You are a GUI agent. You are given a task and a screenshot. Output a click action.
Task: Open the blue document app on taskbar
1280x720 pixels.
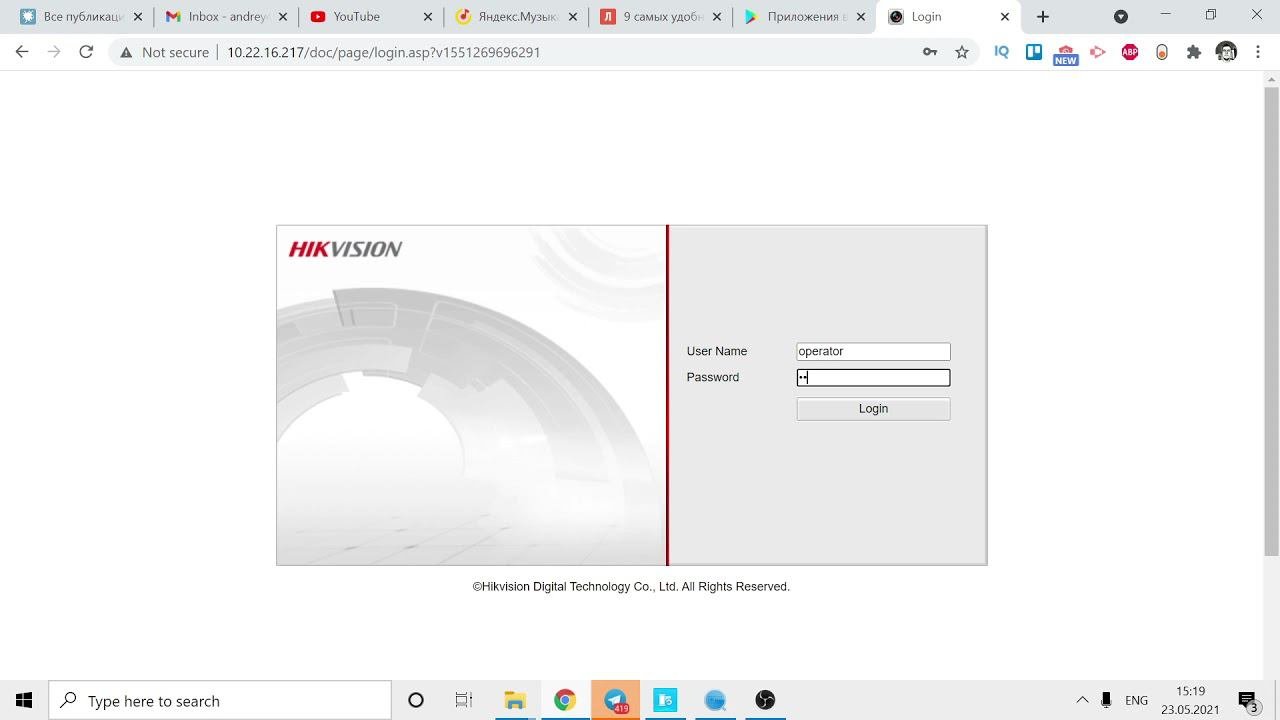click(x=665, y=700)
